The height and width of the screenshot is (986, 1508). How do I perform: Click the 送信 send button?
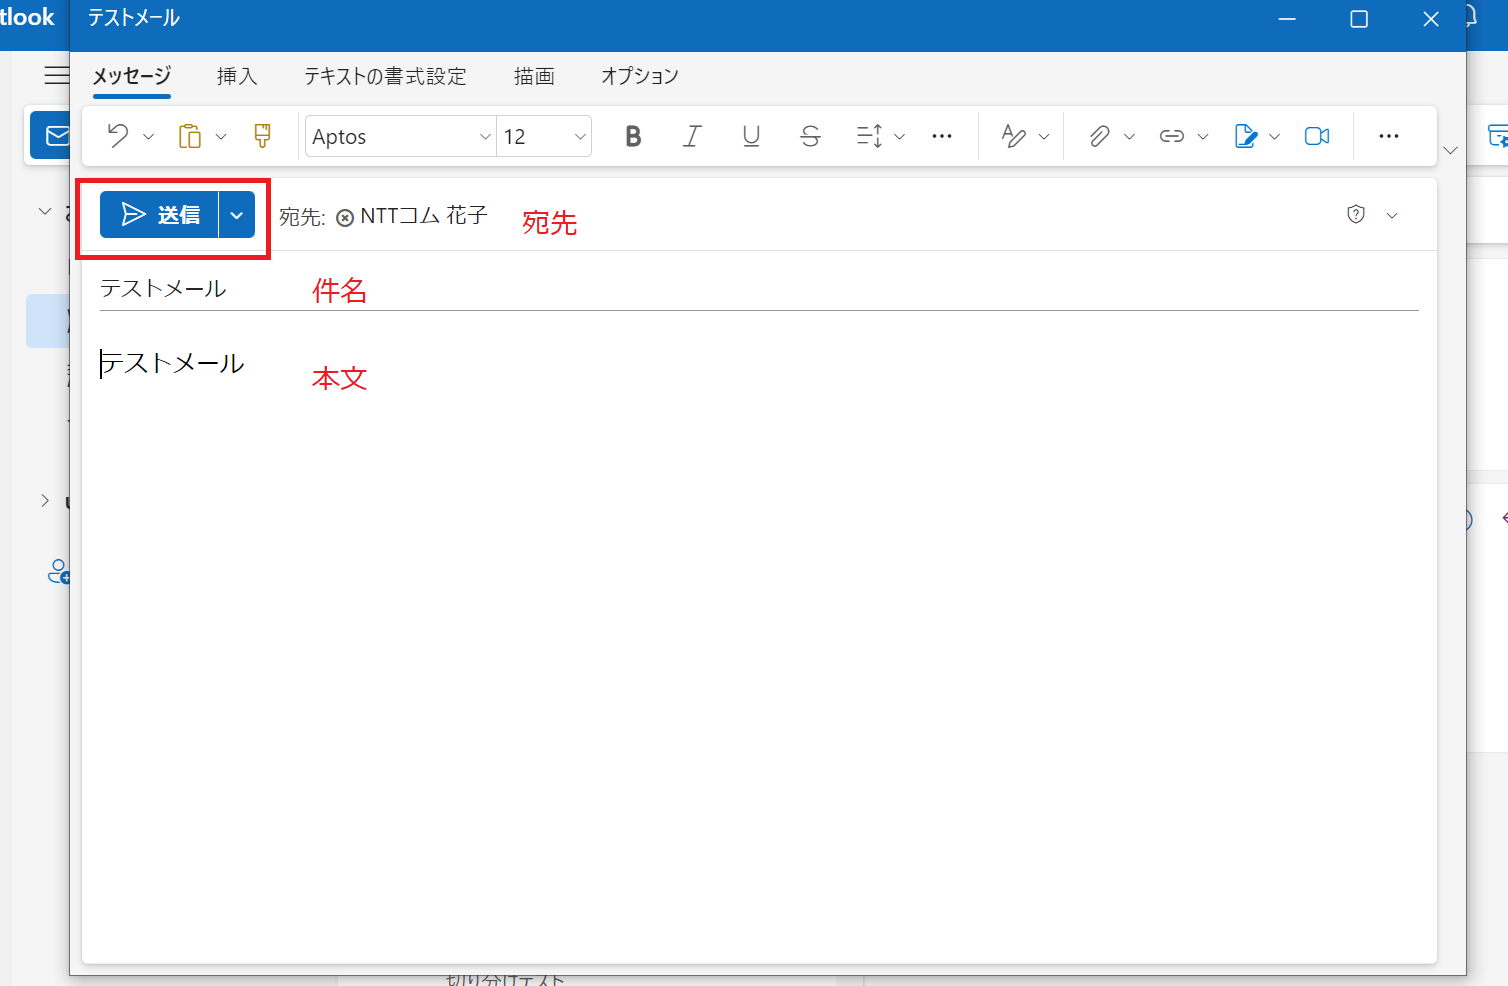[x=159, y=215]
